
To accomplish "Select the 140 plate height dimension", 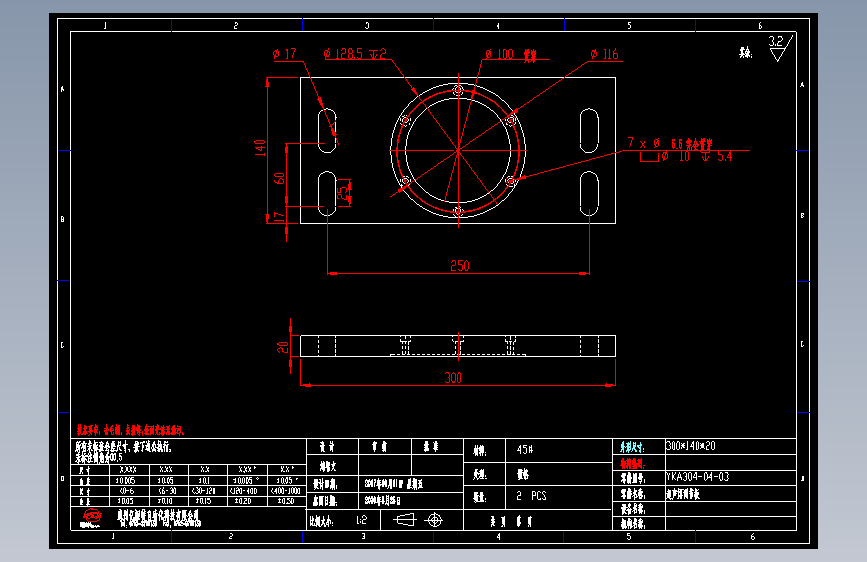I will tap(260, 148).
